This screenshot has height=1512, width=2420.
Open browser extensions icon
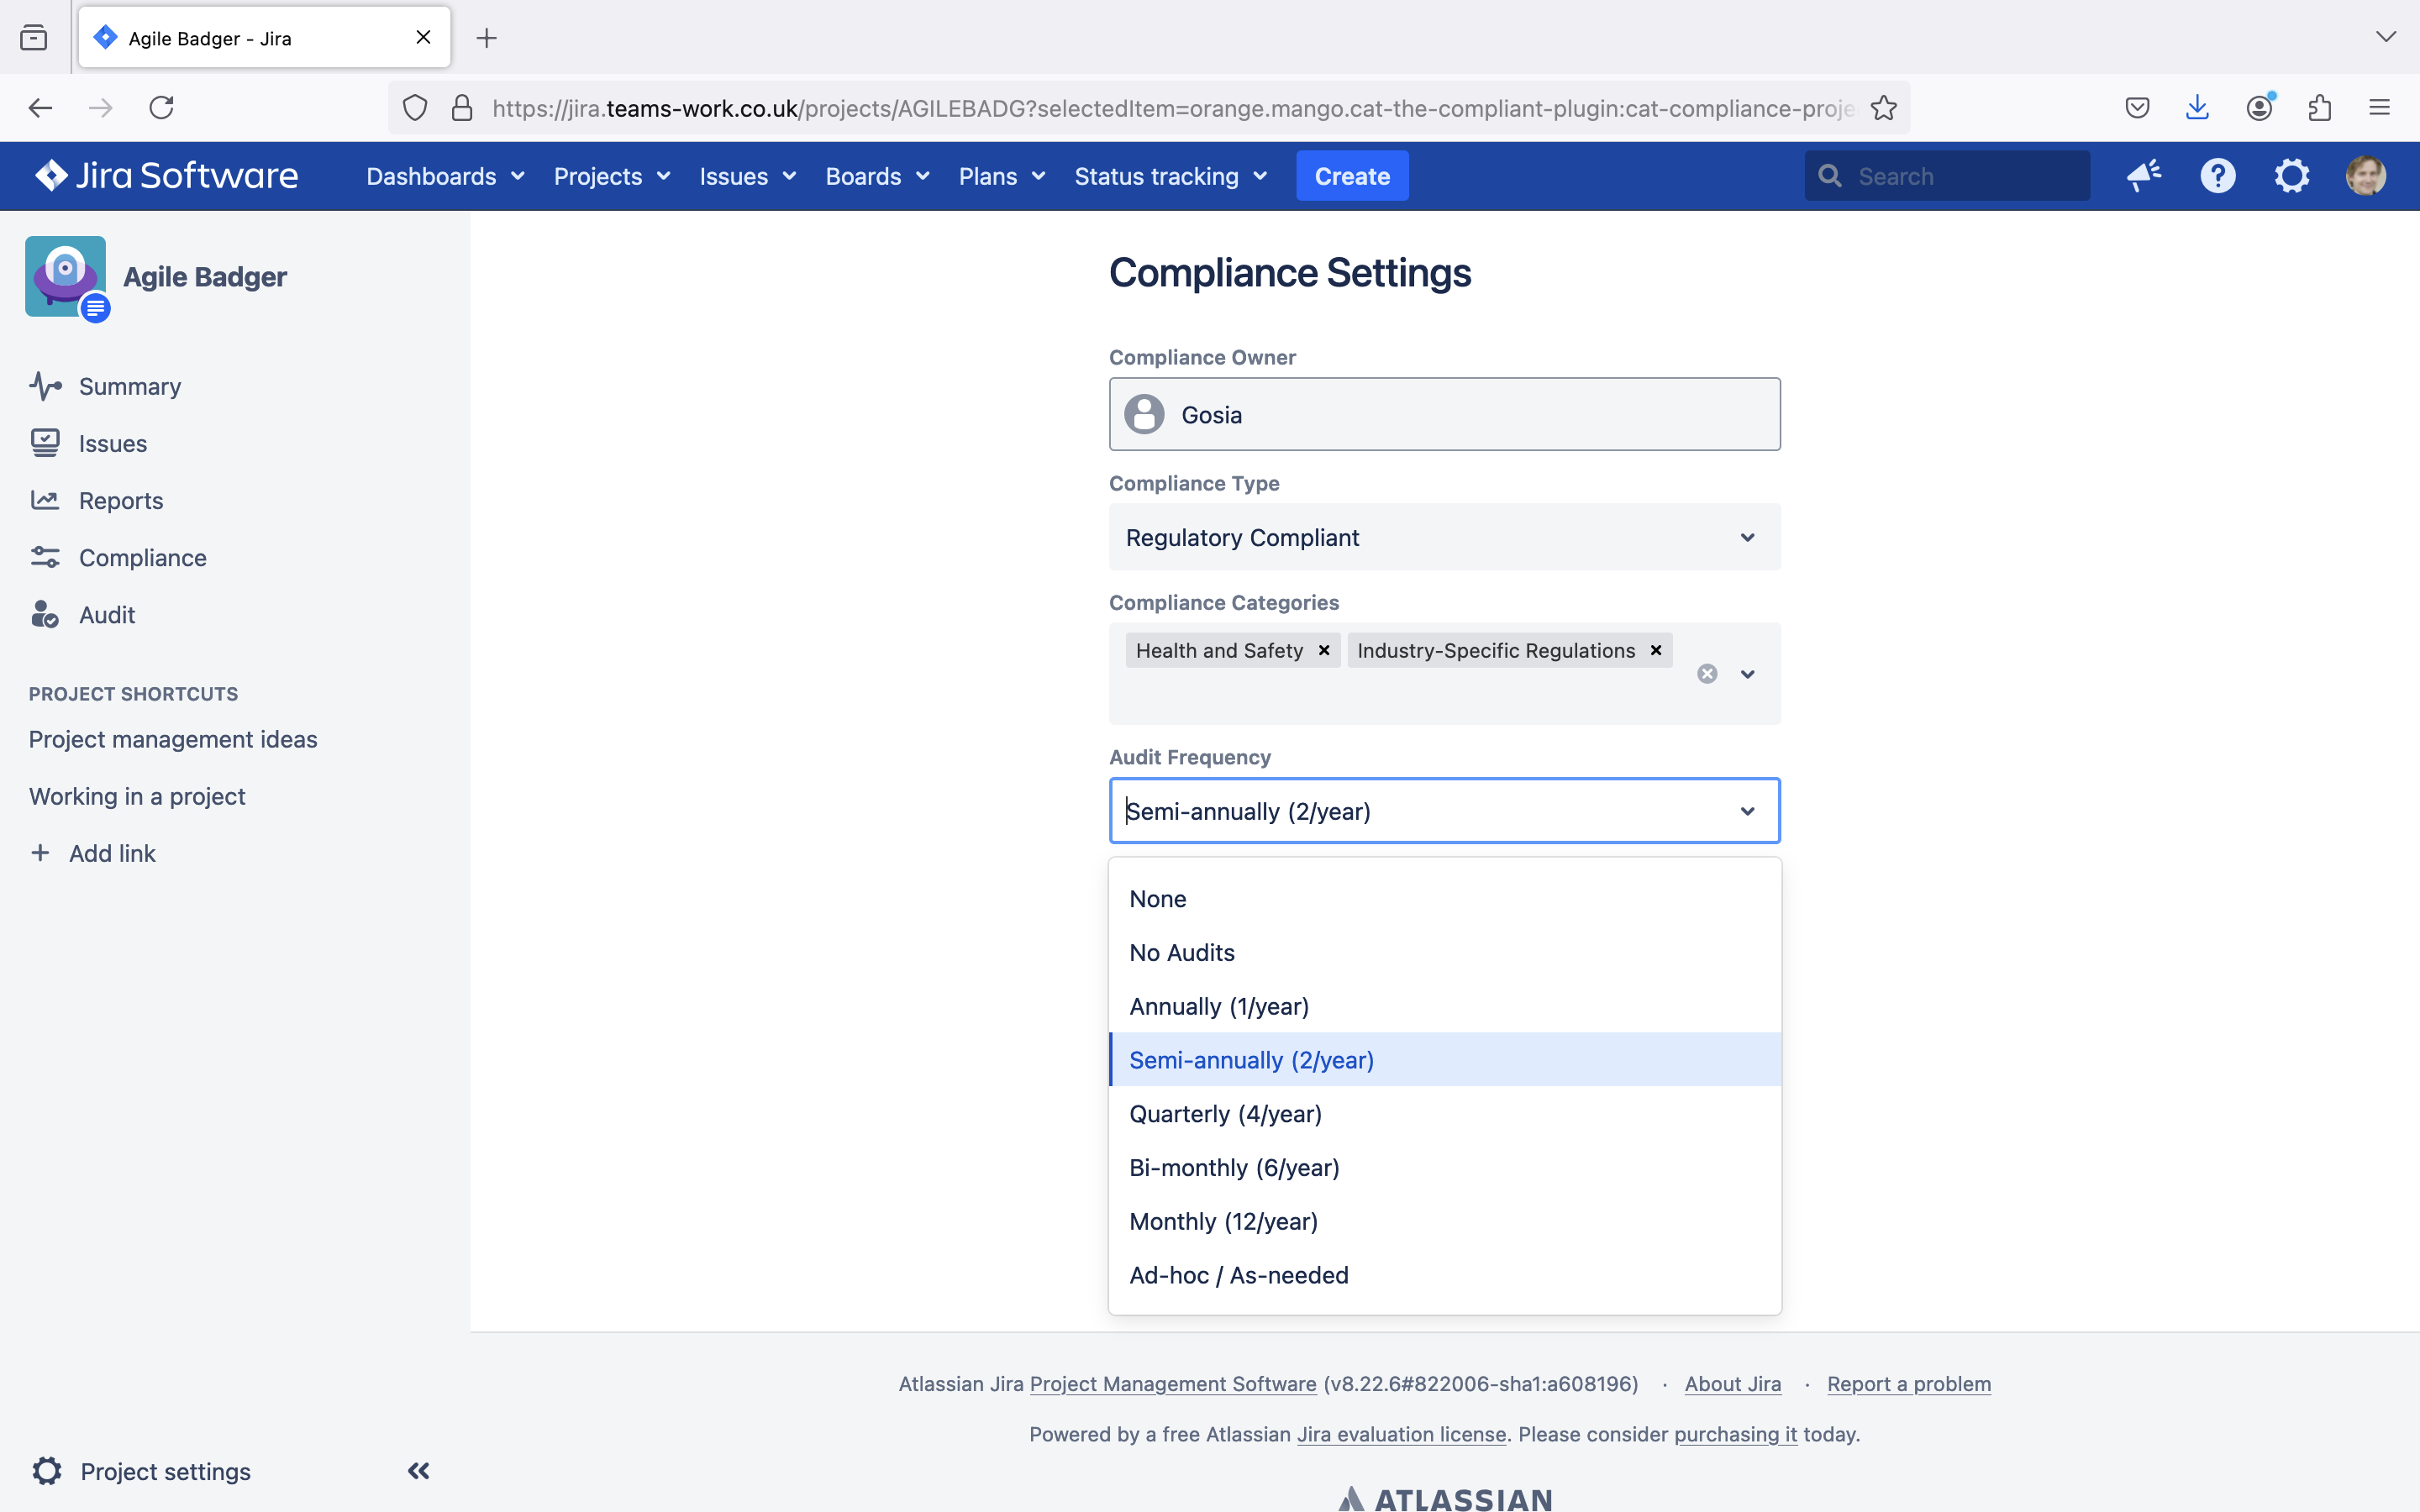point(2320,108)
